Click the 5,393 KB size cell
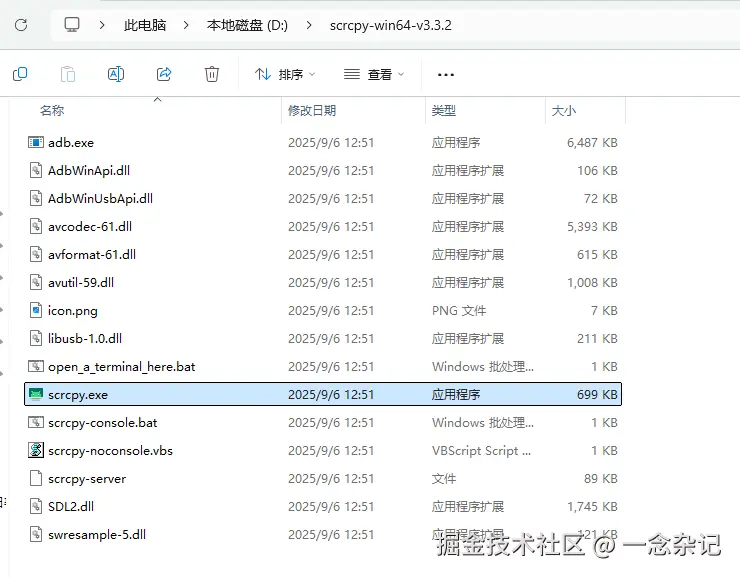The height and width of the screenshot is (577, 740). pos(592,226)
